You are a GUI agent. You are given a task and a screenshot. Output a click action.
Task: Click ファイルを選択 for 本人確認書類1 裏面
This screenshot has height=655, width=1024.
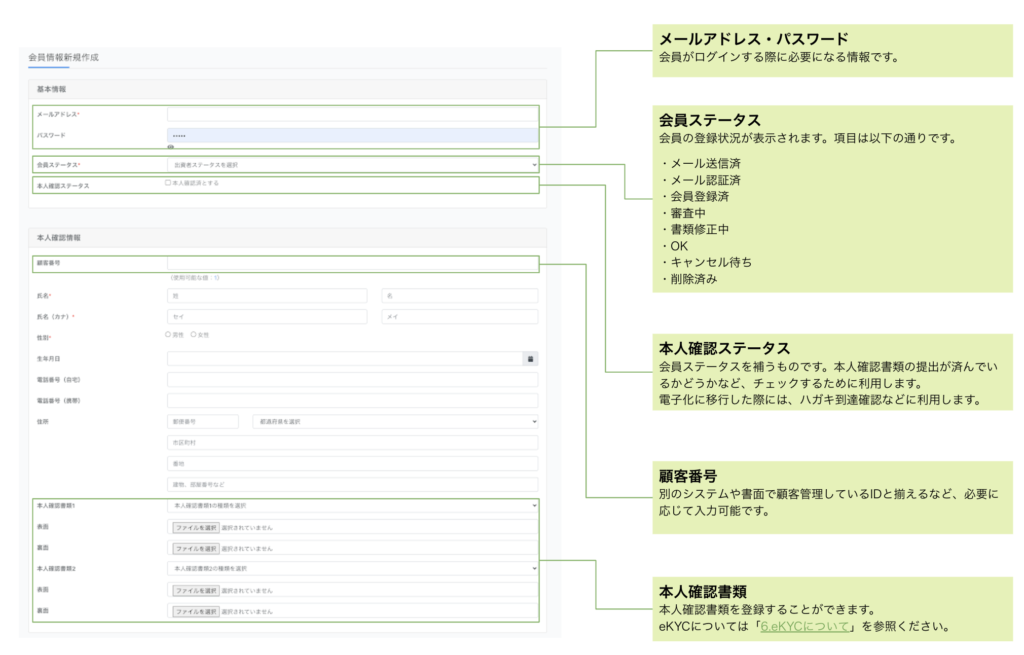(195, 548)
